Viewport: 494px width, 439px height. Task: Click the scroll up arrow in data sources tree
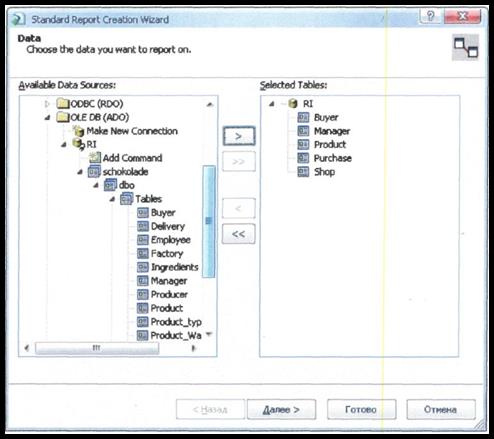click(x=209, y=104)
